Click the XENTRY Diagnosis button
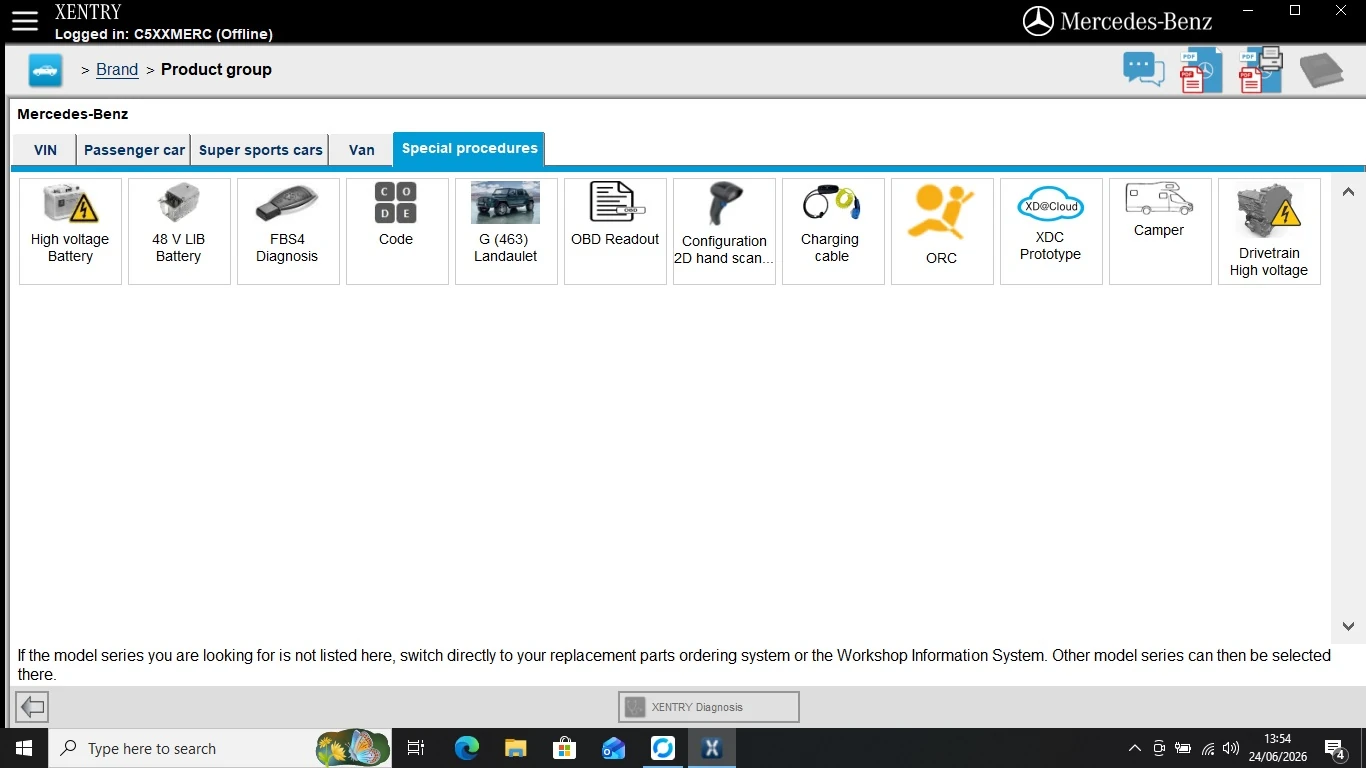Screen dimensions: 1366x768 pyautogui.click(x=709, y=707)
